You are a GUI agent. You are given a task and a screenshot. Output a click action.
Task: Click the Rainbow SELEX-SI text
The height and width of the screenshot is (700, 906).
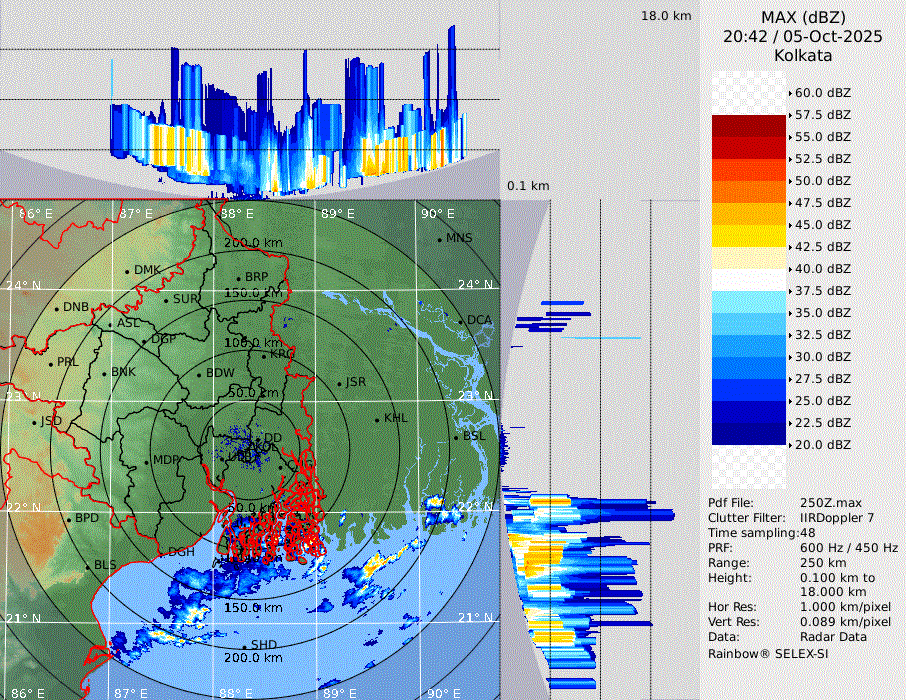point(768,654)
